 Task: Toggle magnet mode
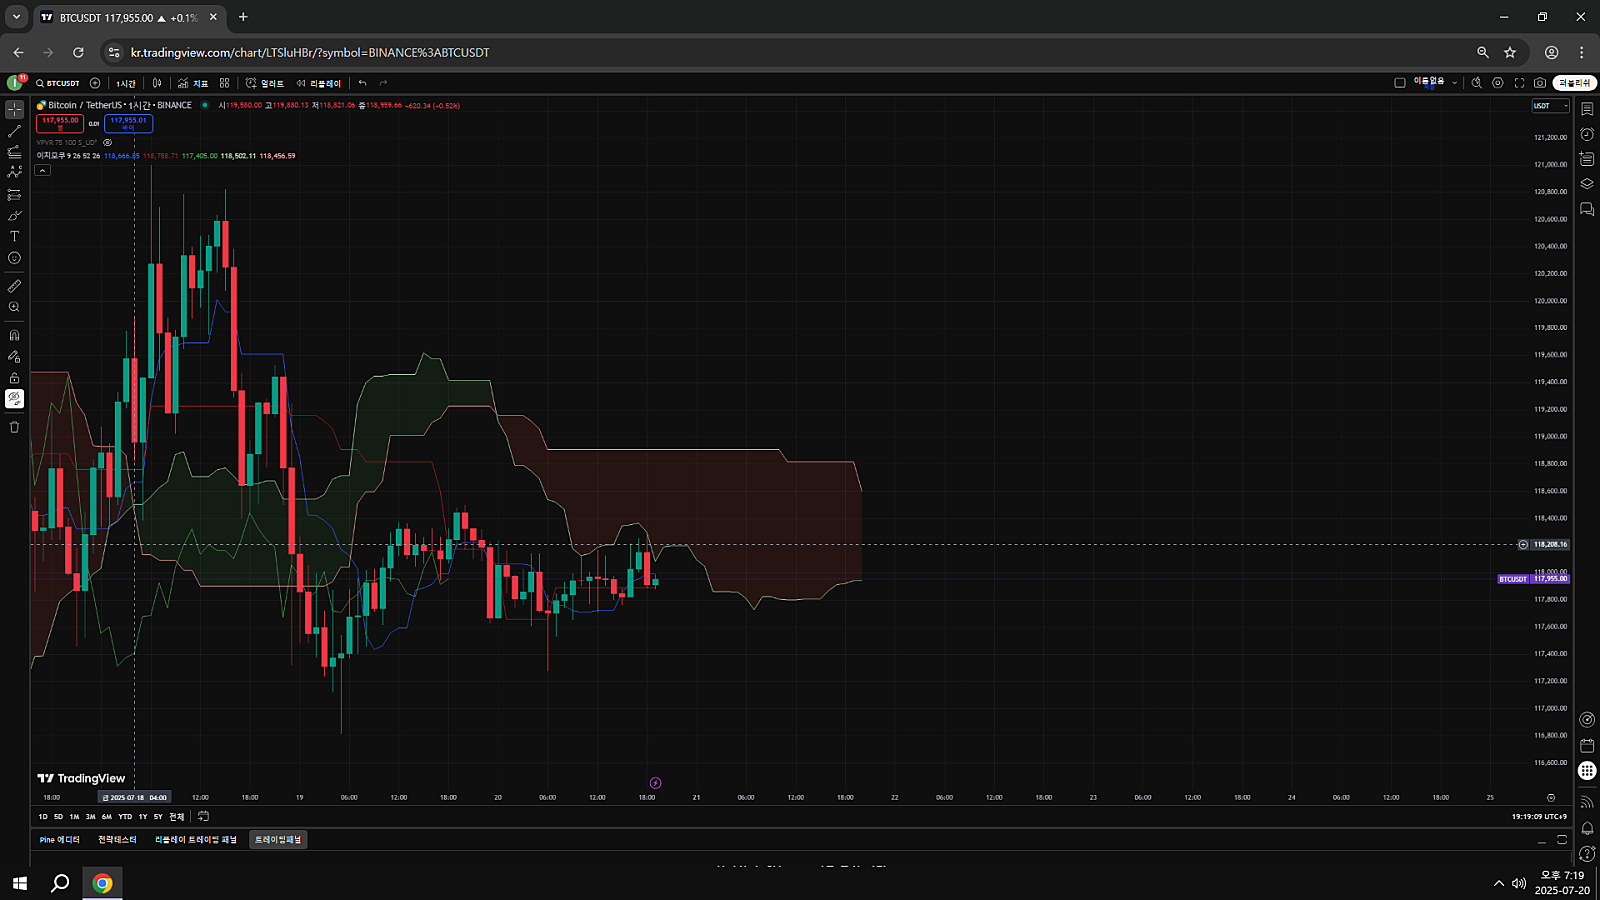14,335
